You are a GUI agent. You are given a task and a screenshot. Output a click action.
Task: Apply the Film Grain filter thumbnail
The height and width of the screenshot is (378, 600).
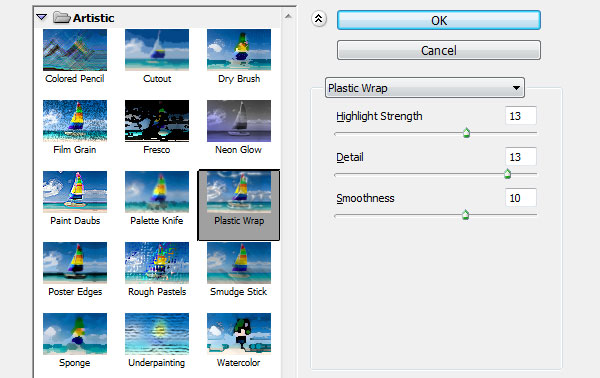[75, 121]
